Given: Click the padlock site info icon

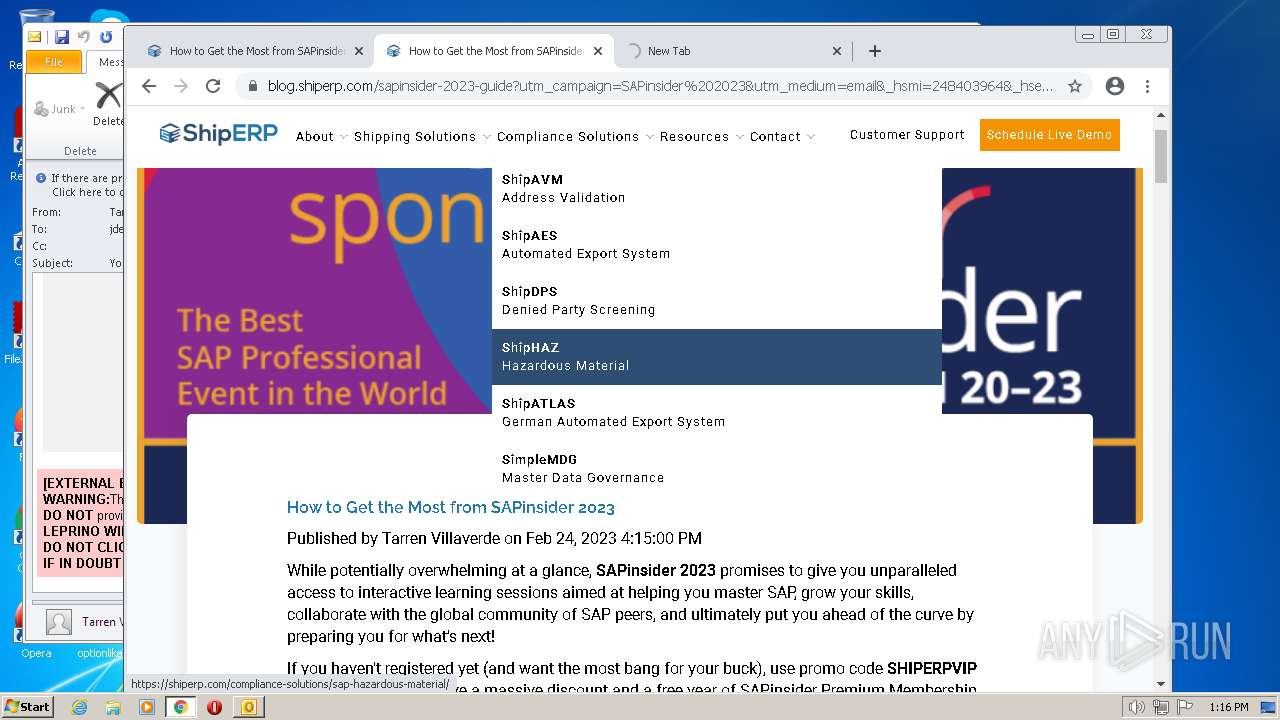Looking at the screenshot, I should pyautogui.click(x=252, y=86).
